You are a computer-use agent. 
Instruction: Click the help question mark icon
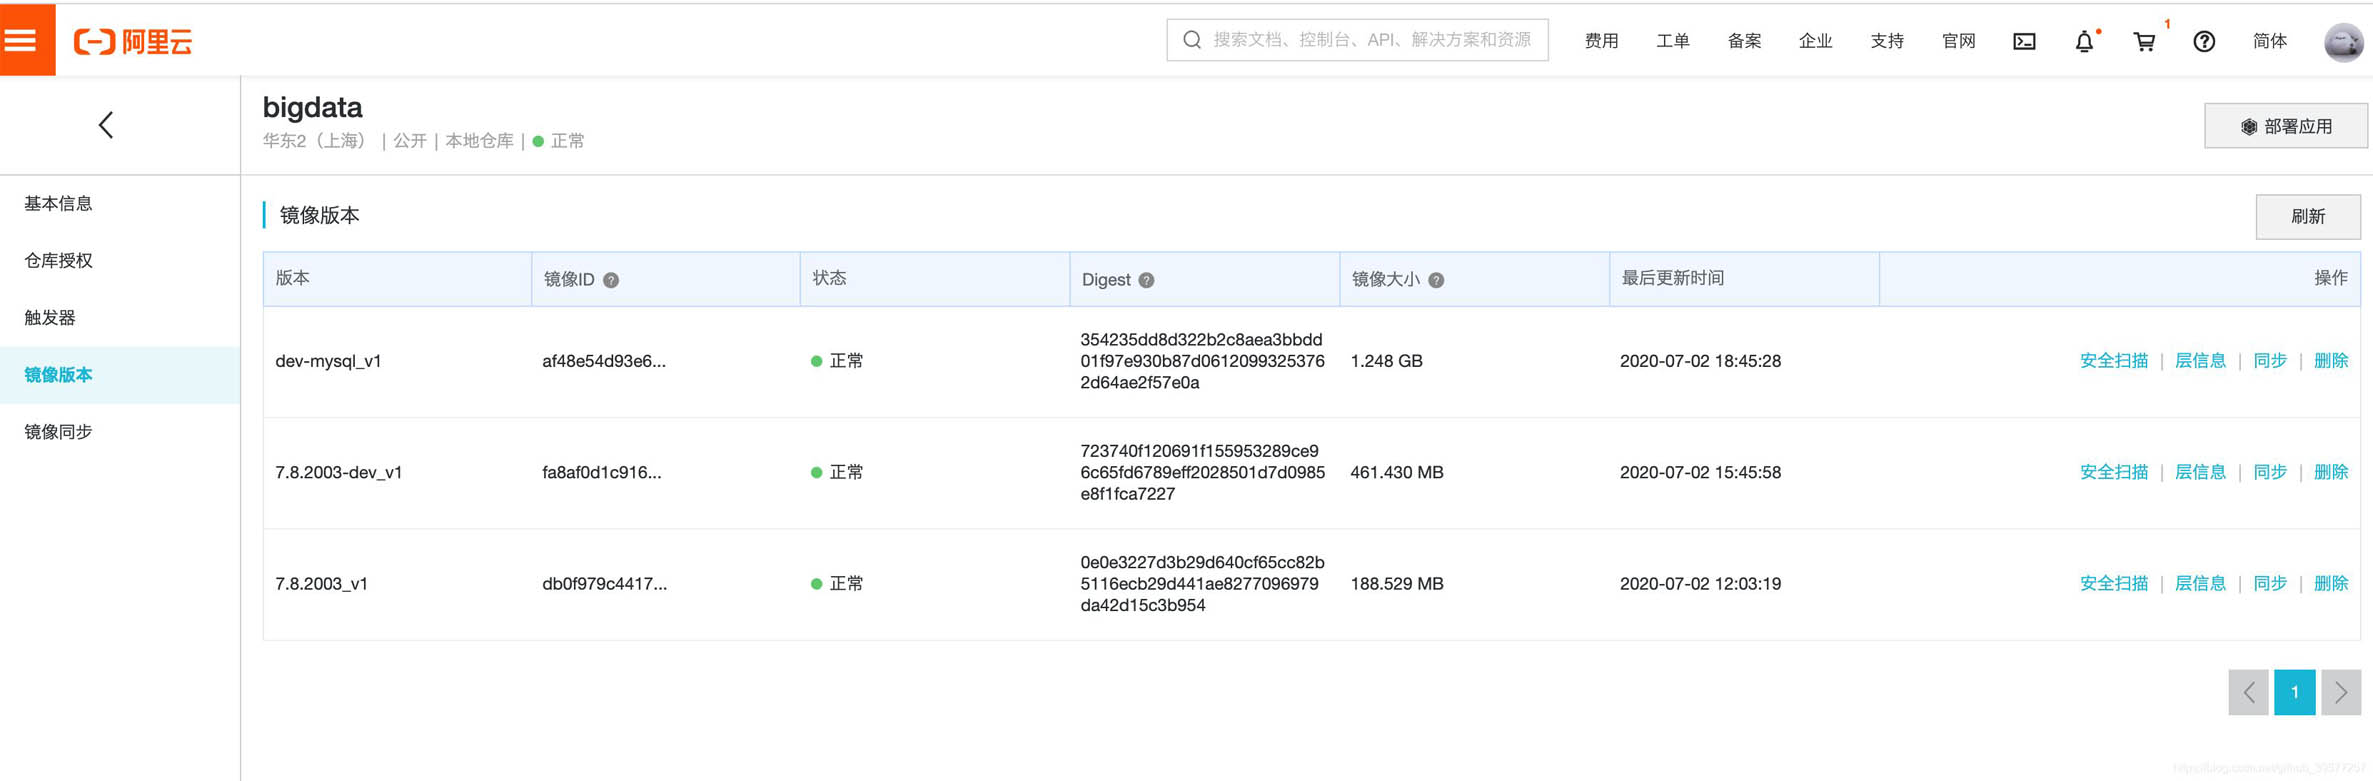[2204, 41]
